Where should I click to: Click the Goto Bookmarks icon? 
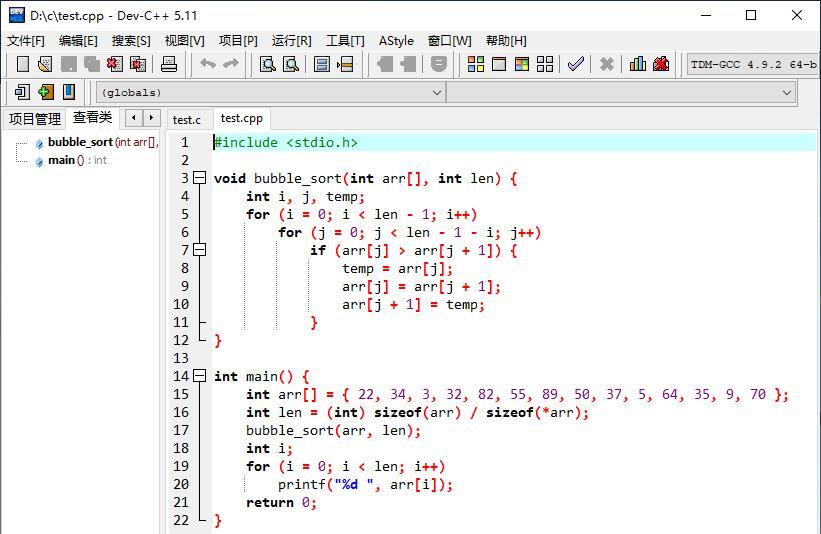coord(69,92)
